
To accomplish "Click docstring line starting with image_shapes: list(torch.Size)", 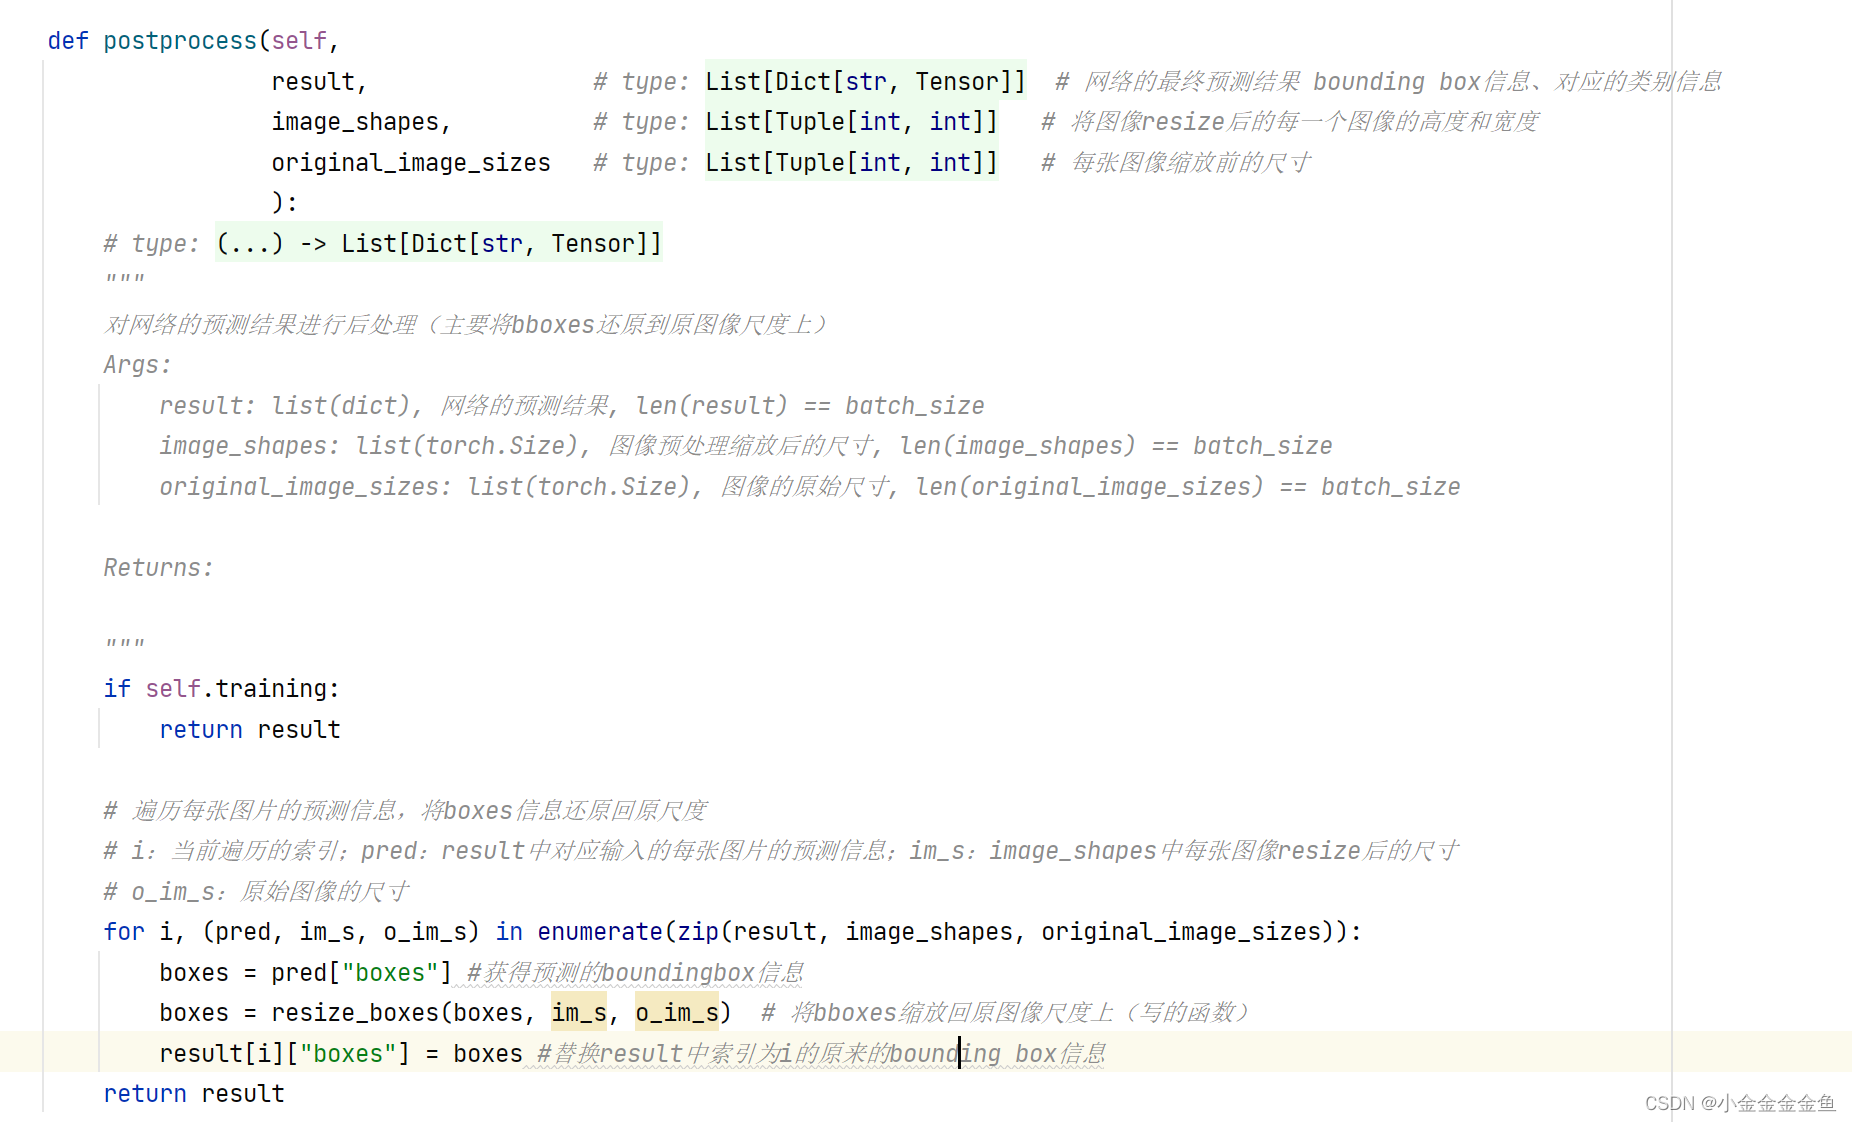I will click(746, 446).
